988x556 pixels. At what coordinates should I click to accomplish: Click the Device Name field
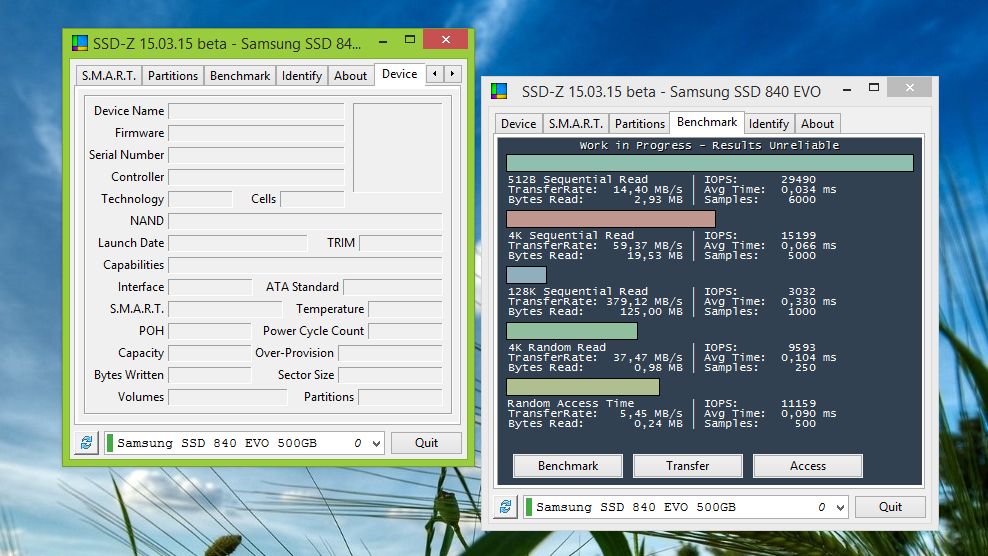(x=256, y=111)
